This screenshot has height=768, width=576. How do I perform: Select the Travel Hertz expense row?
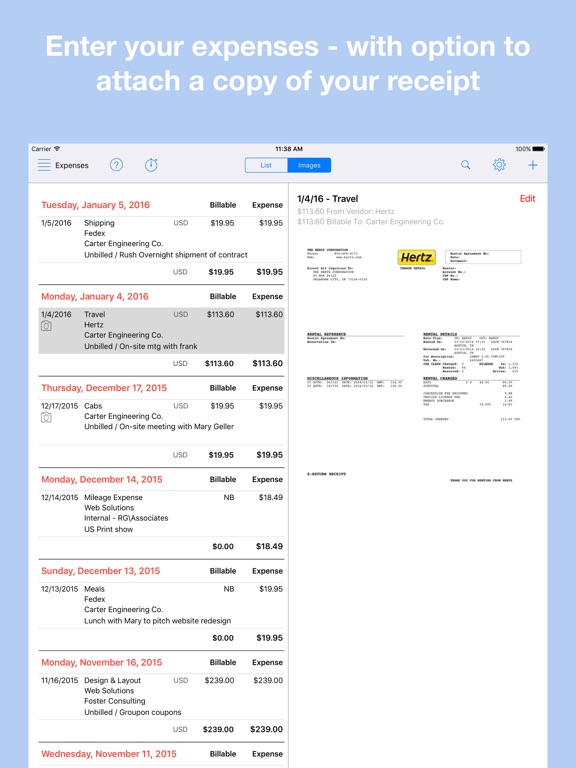click(x=162, y=331)
